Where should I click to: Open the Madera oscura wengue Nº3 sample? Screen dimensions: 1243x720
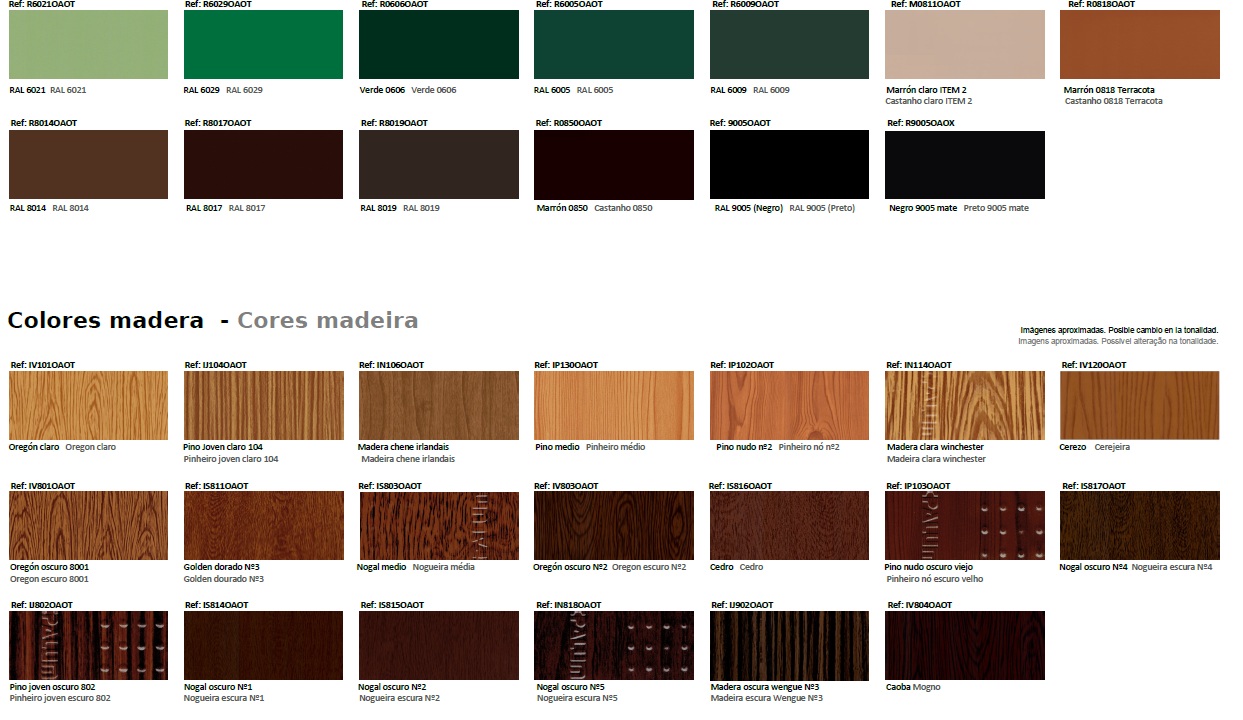click(789, 646)
